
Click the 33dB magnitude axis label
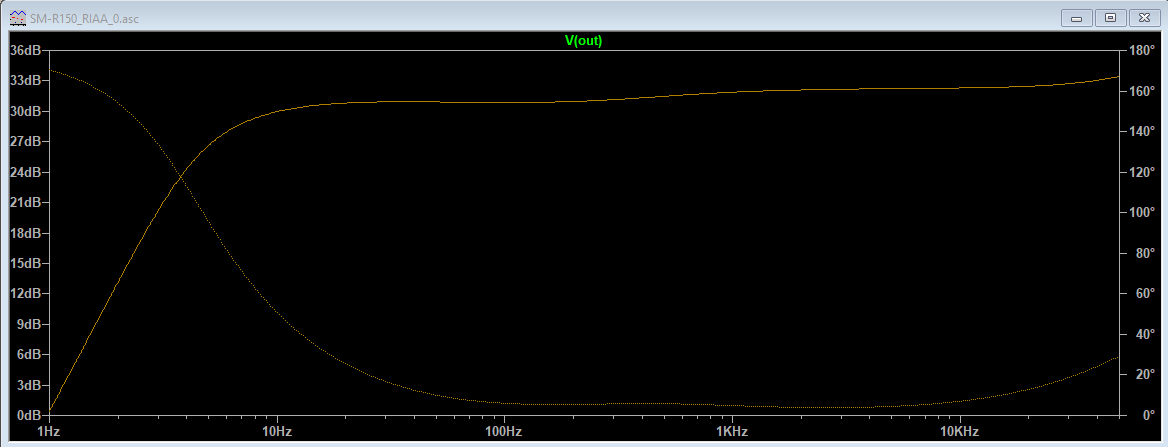pyautogui.click(x=25, y=81)
